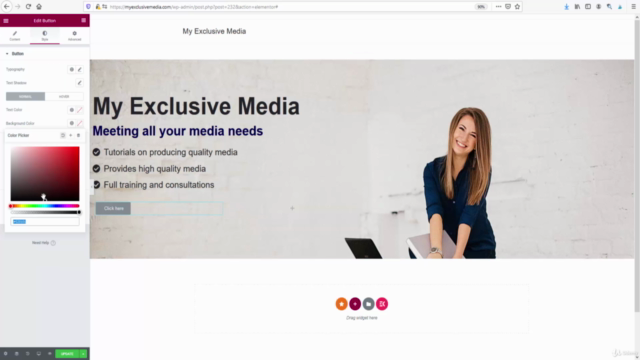Add new section with purple plus button
Image resolution: width=640 pixels, height=360 pixels.
[x=355, y=304]
